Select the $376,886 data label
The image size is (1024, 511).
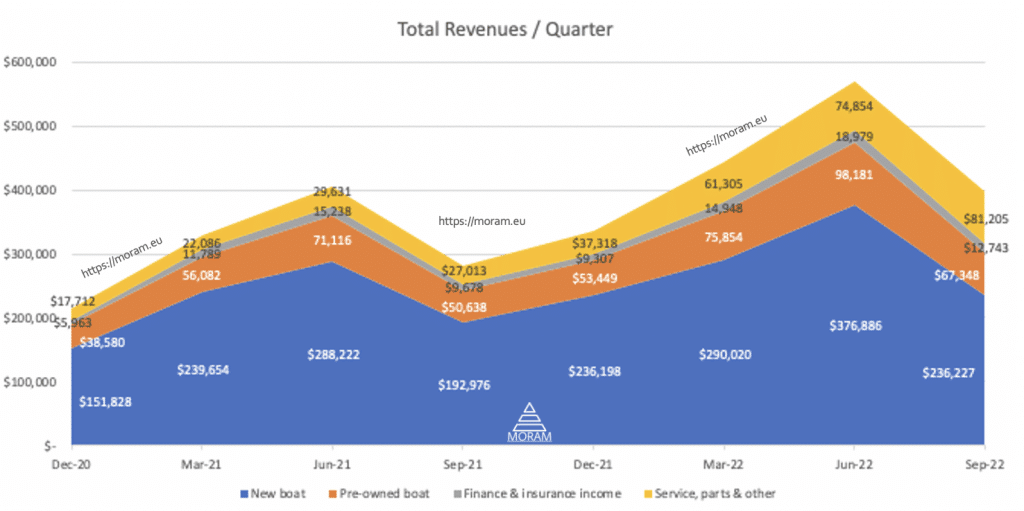(855, 325)
